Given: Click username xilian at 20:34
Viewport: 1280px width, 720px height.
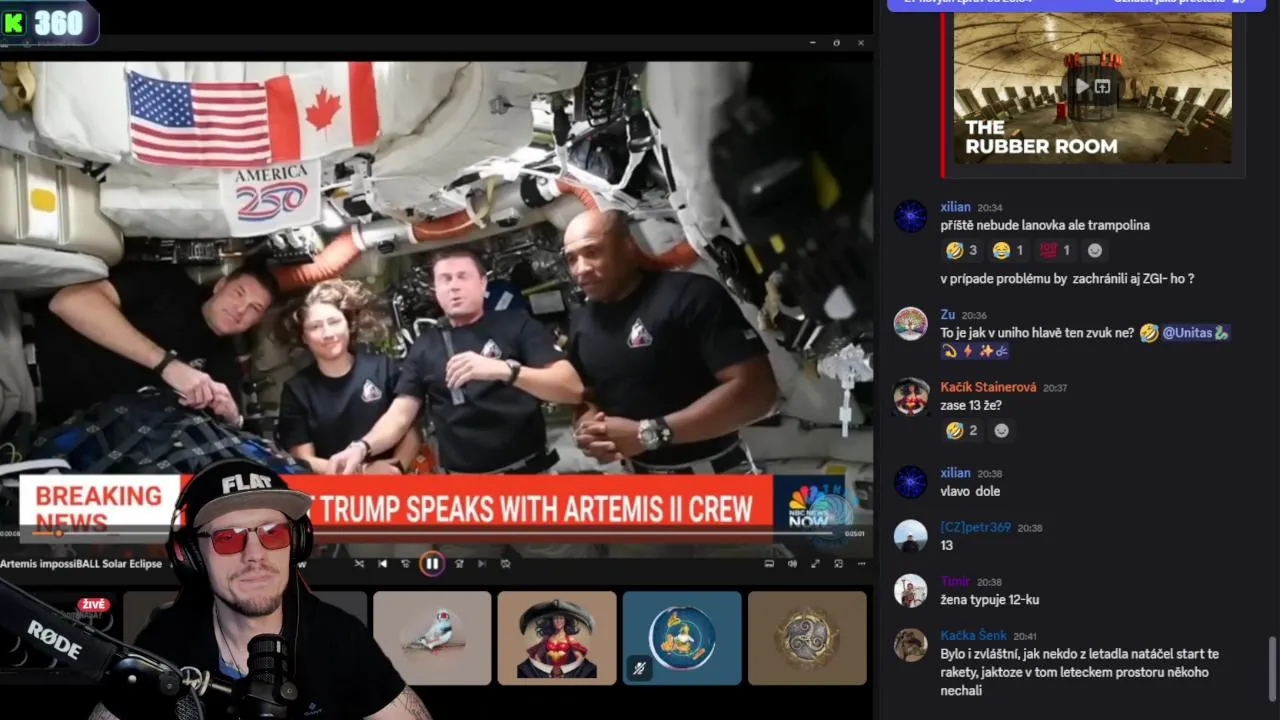Looking at the screenshot, I should click(955, 207).
